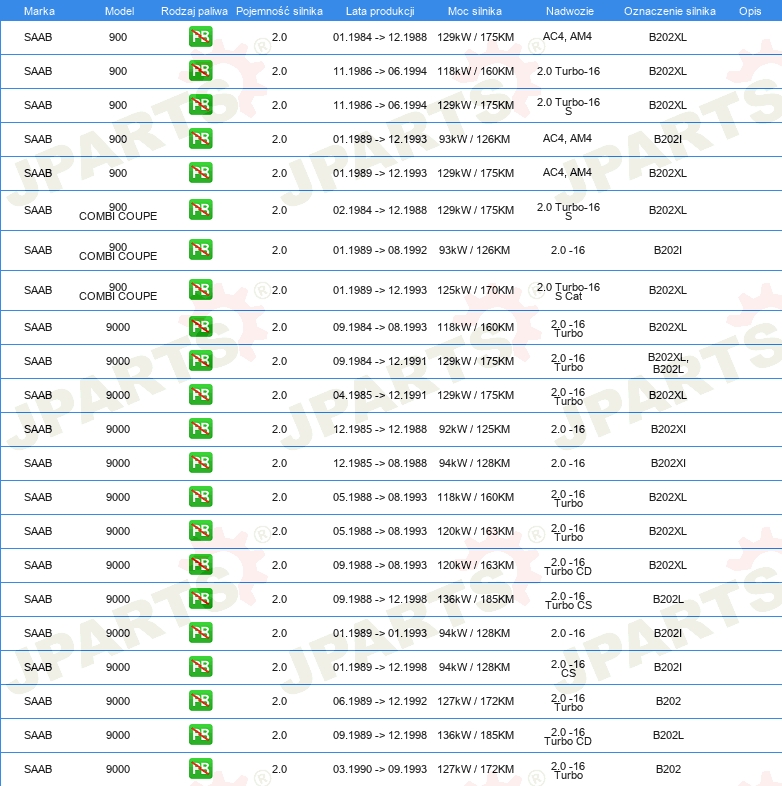The height and width of the screenshot is (786, 782).
Task: Select the date range 09.1988 -> 12.1998
Action: [380, 600]
